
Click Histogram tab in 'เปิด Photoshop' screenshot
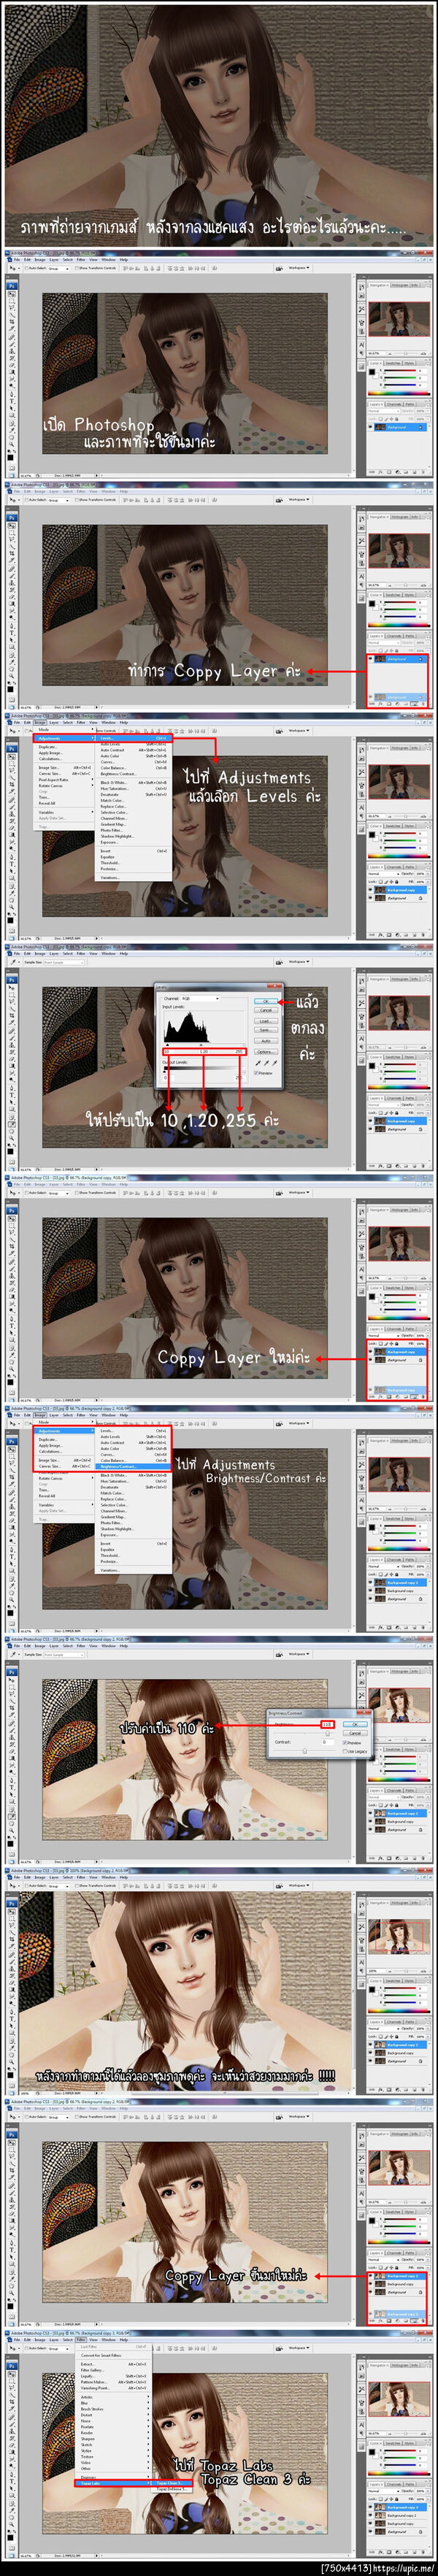pos(400,285)
